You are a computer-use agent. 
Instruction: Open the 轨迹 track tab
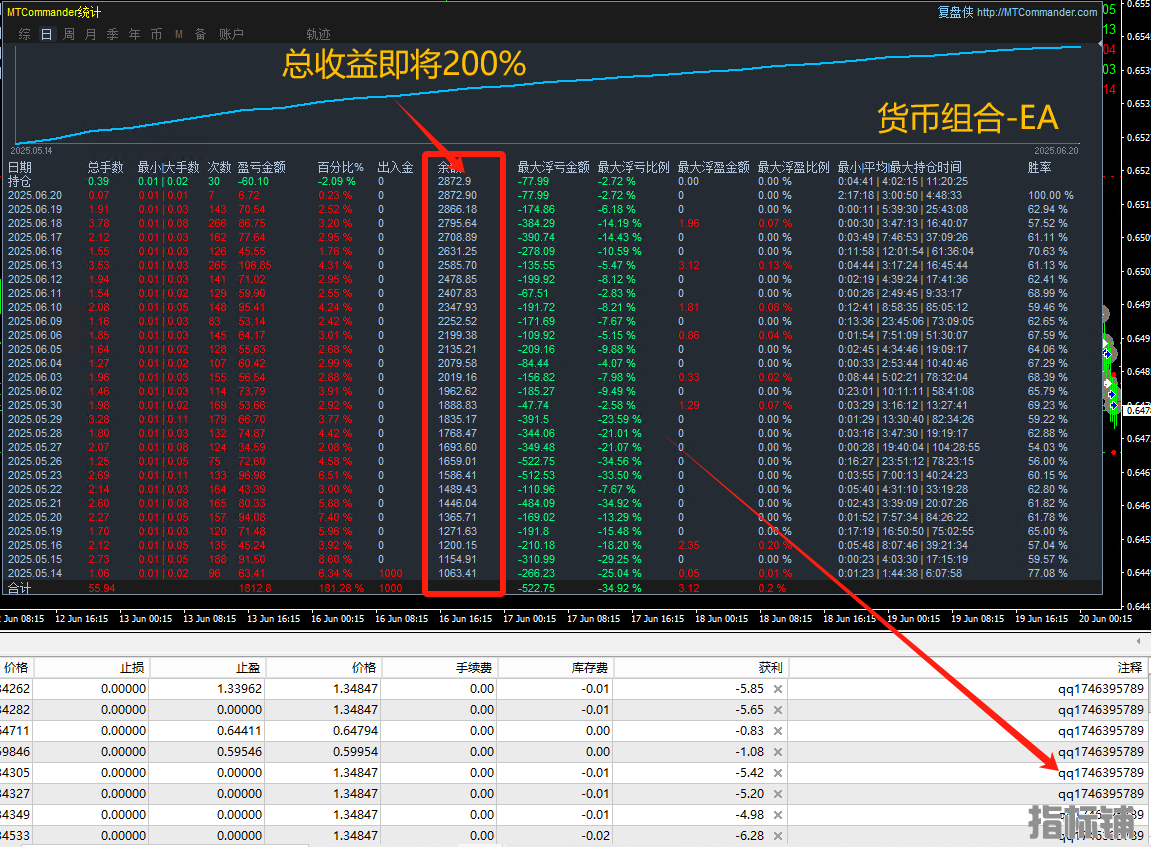point(318,34)
